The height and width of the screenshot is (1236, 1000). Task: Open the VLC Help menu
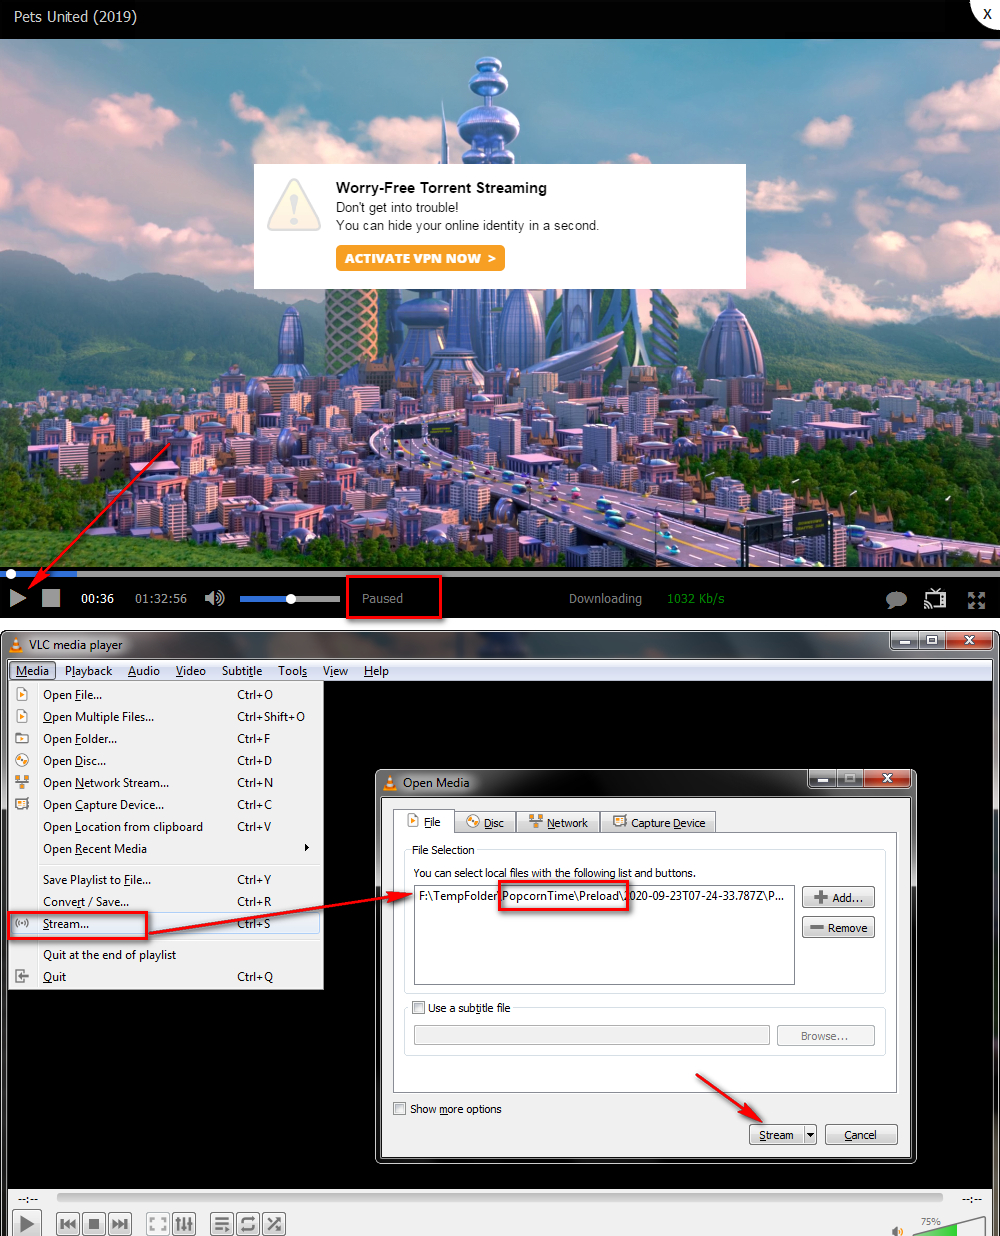[x=376, y=671]
